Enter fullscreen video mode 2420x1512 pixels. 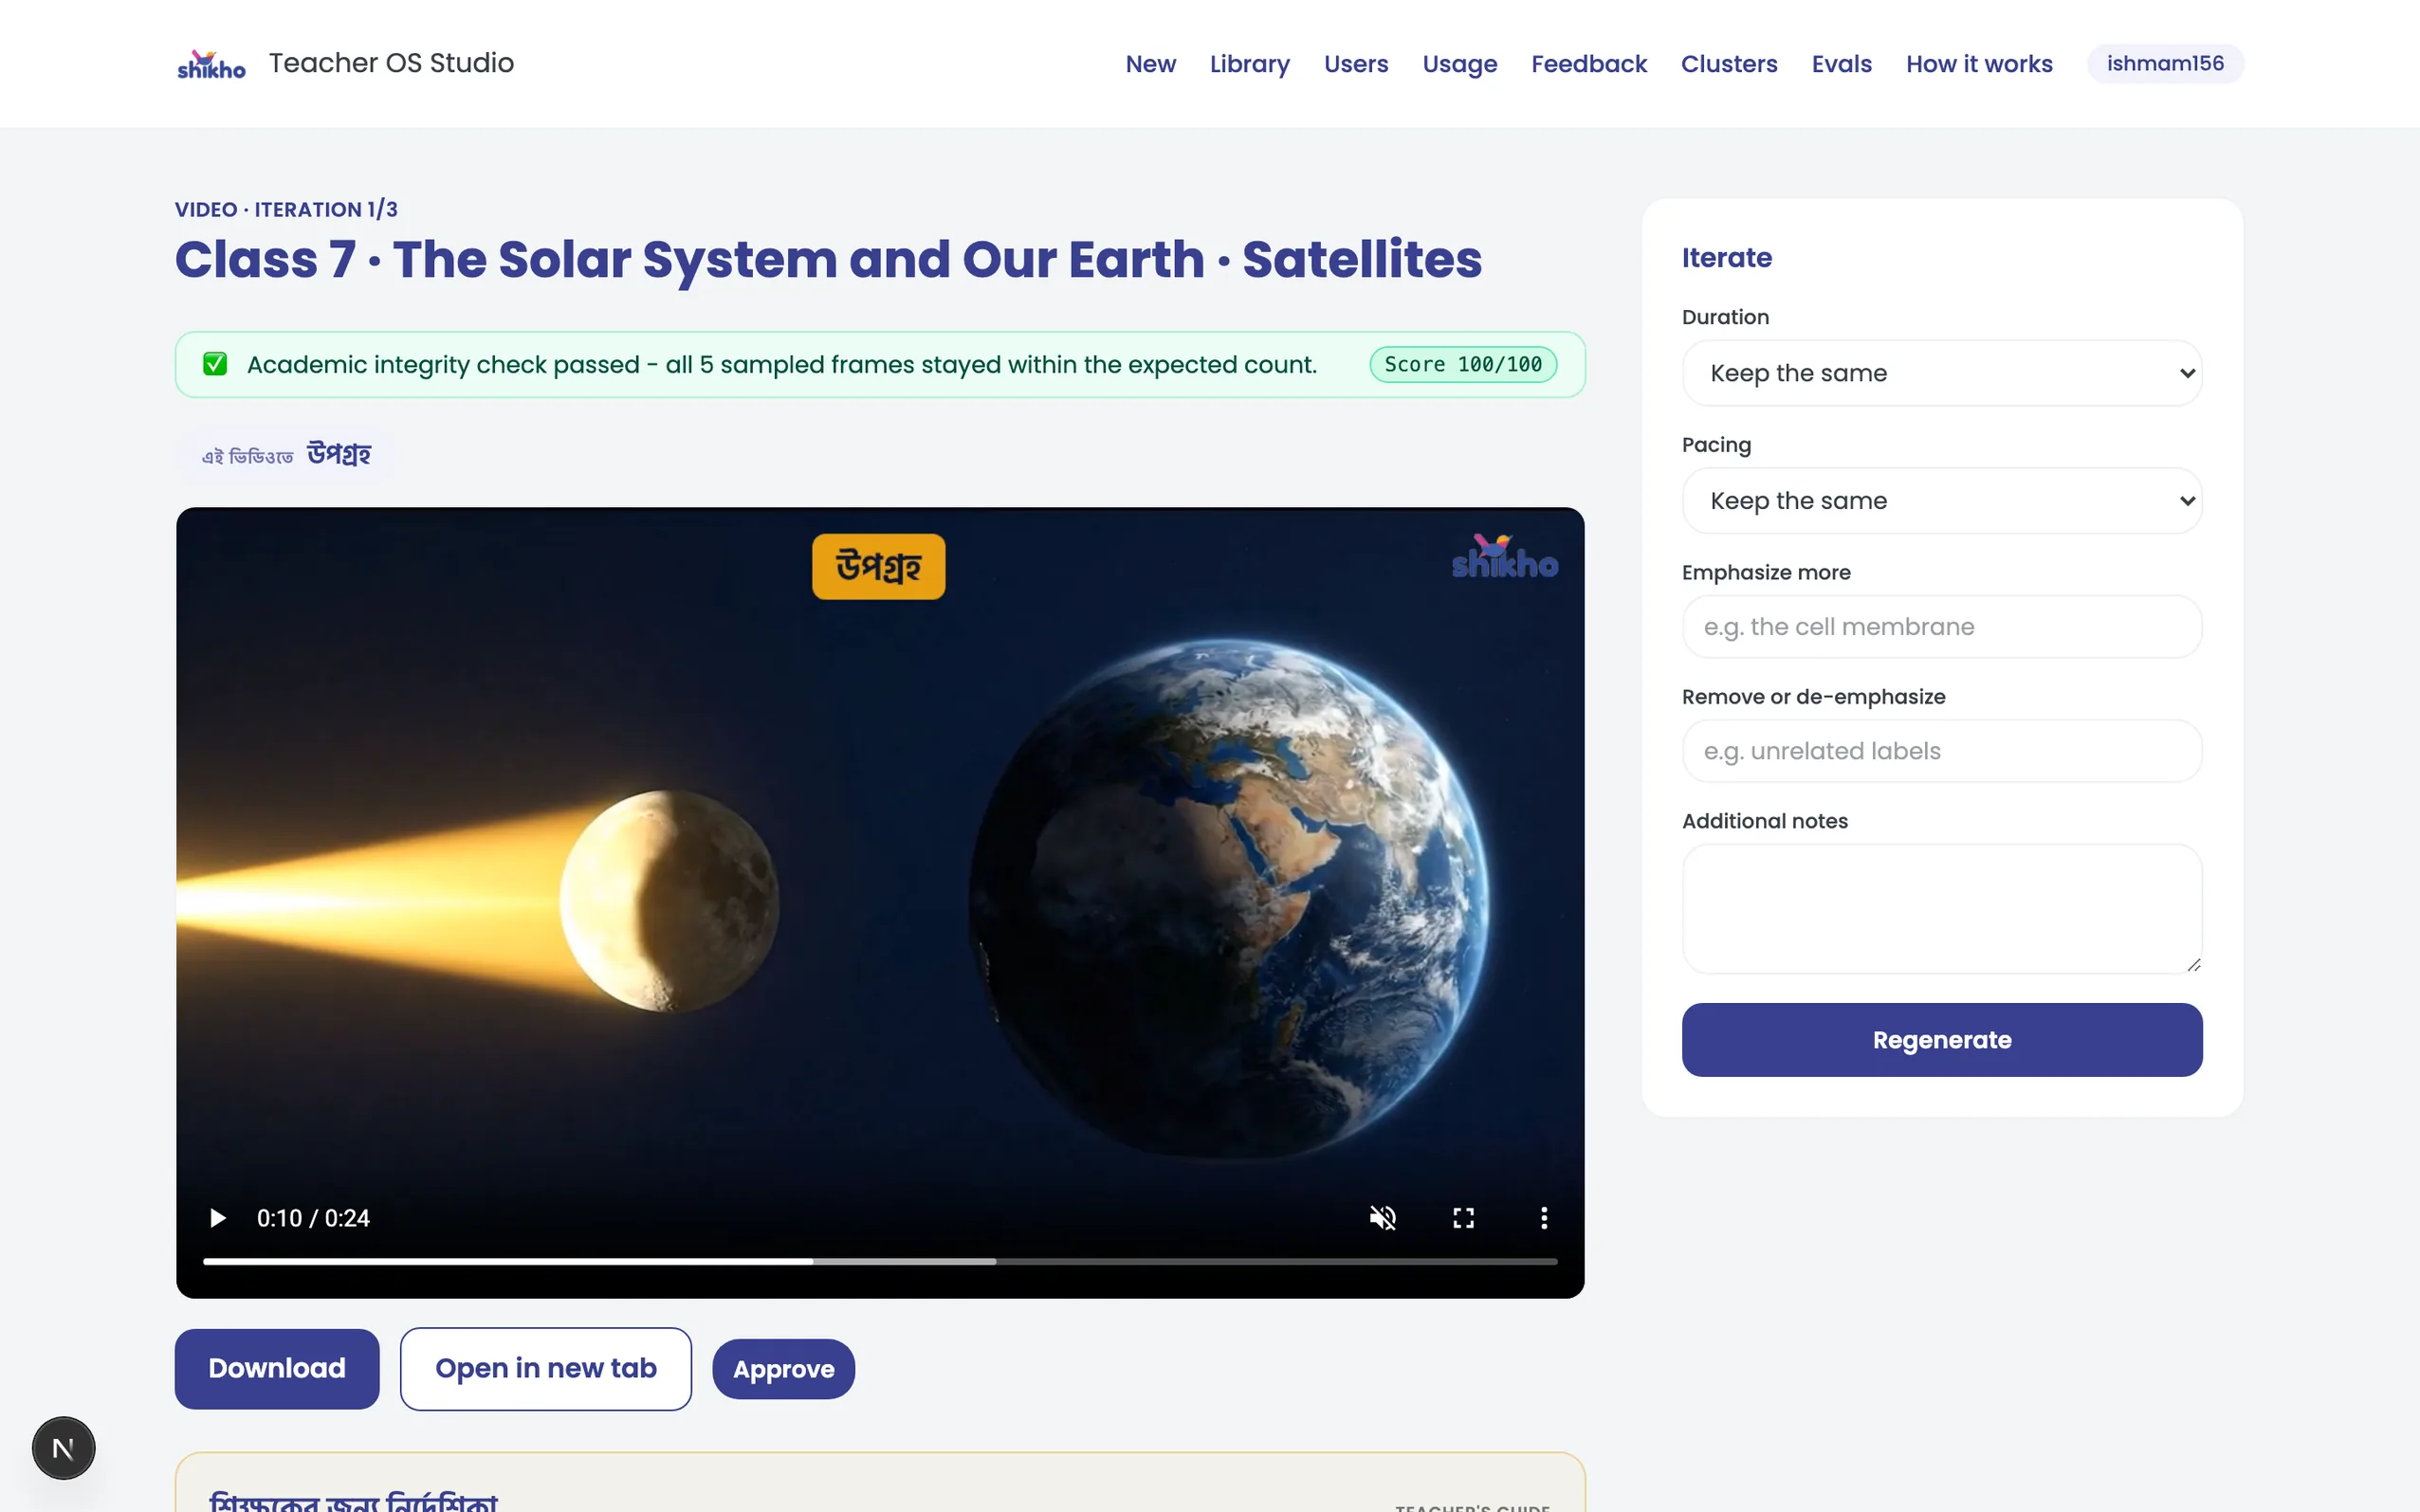[1463, 1218]
